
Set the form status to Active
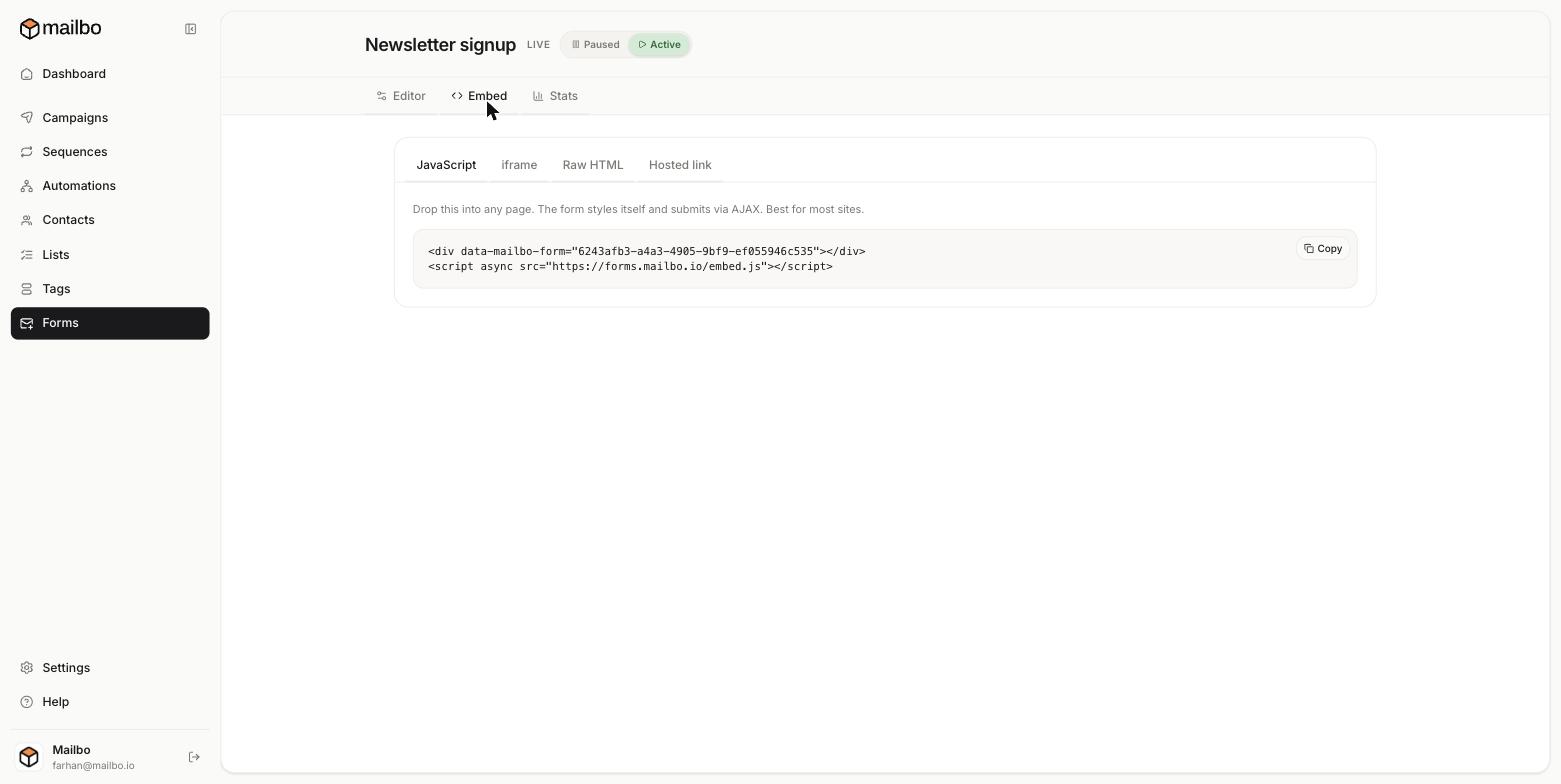click(x=660, y=45)
